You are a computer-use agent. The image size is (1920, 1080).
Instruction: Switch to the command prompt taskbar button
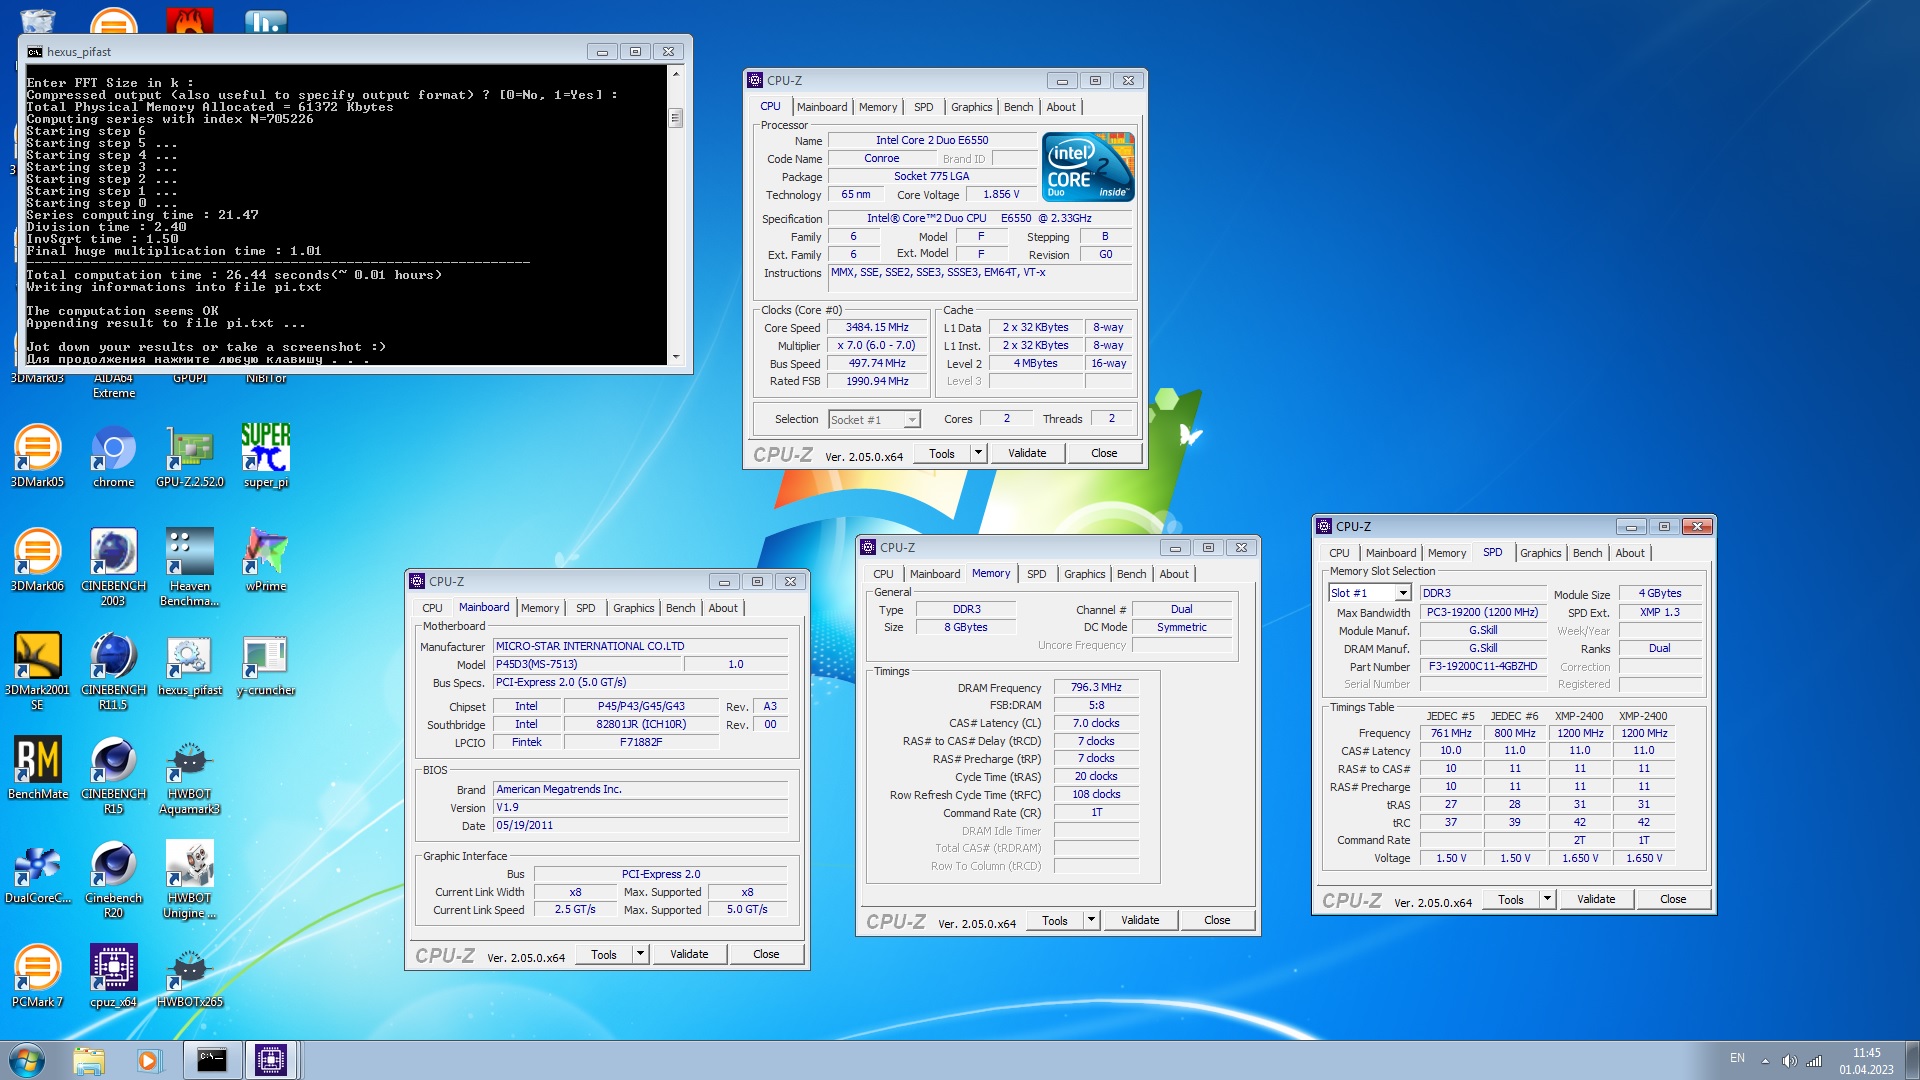(211, 1060)
